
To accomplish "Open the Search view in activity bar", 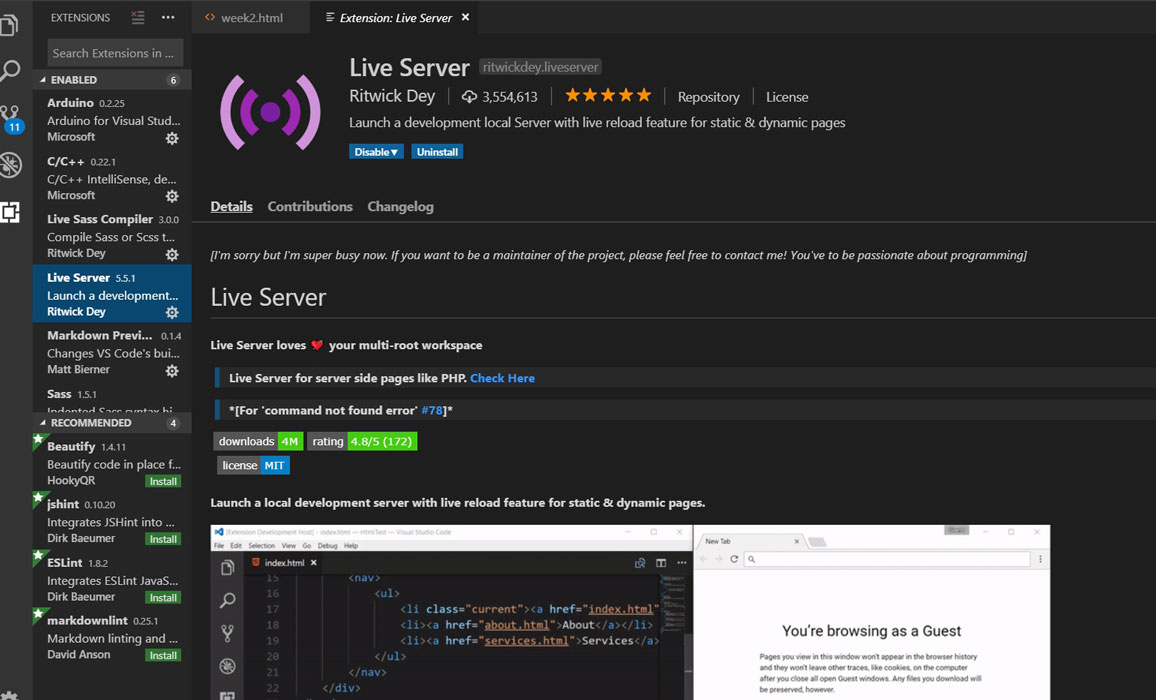I will point(10,71).
